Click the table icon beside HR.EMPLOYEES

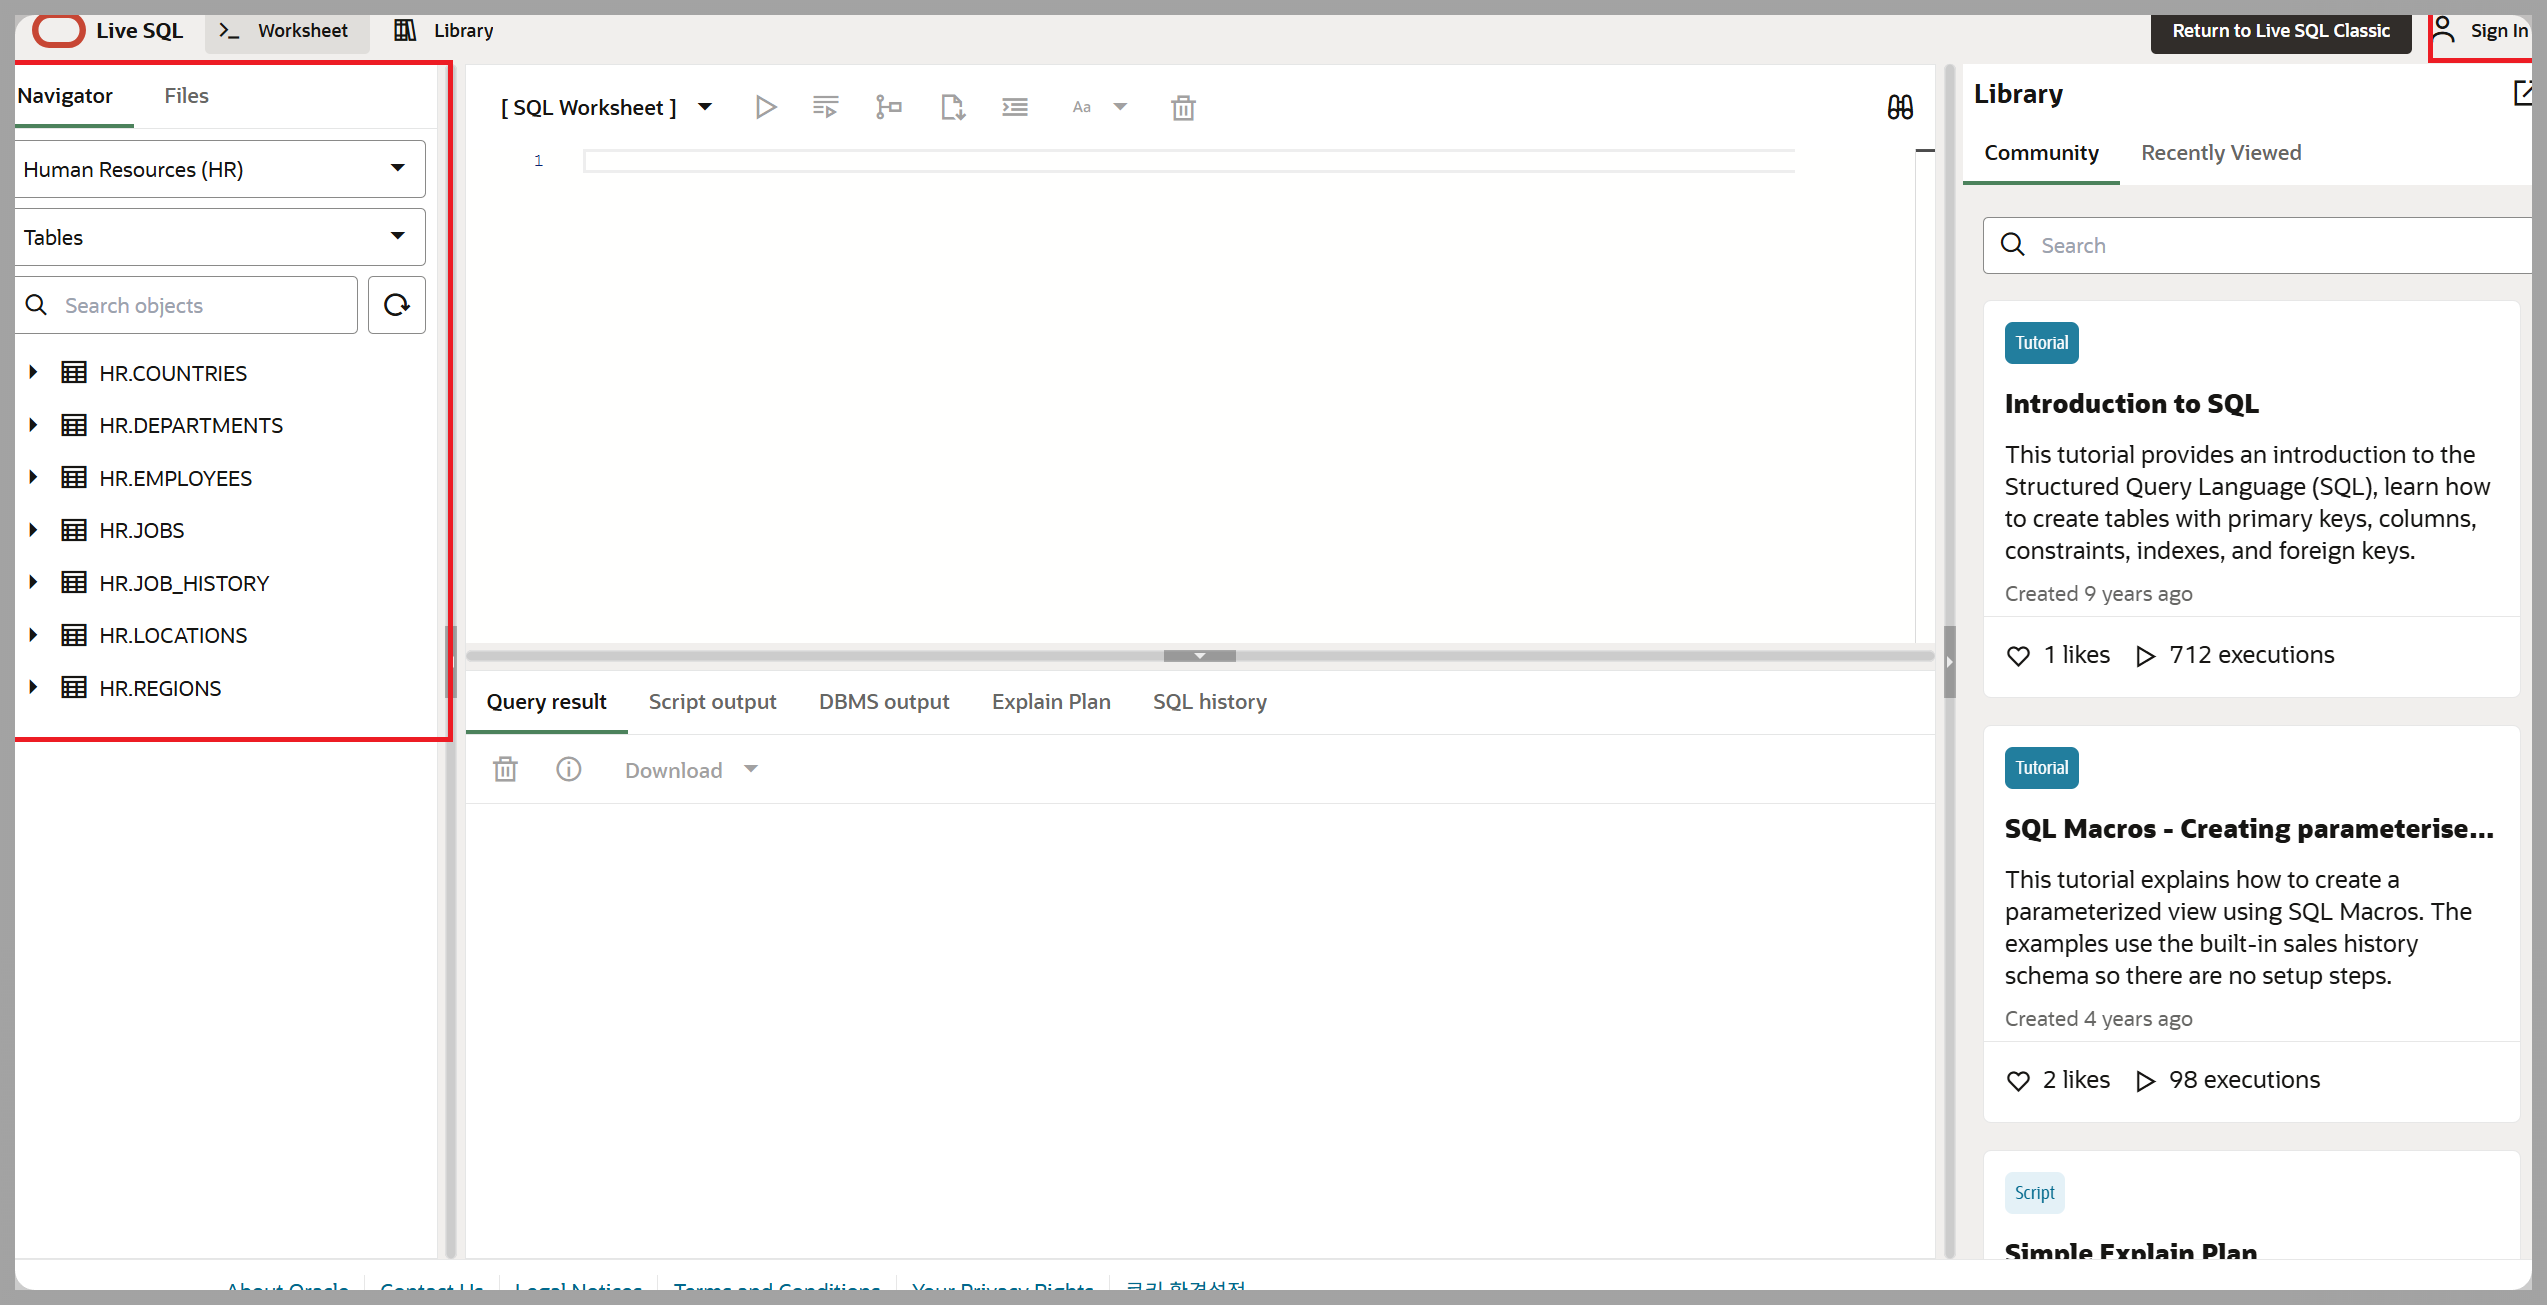pyautogui.click(x=74, y=478)
